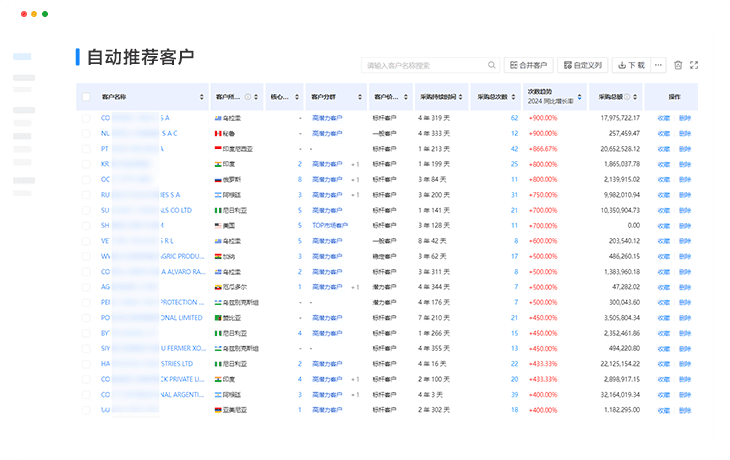This screenshot has height=460, width=730.
Task: Select checkbox of the 加纳 row
Action: pyautogui.click(x=86, y=257)
